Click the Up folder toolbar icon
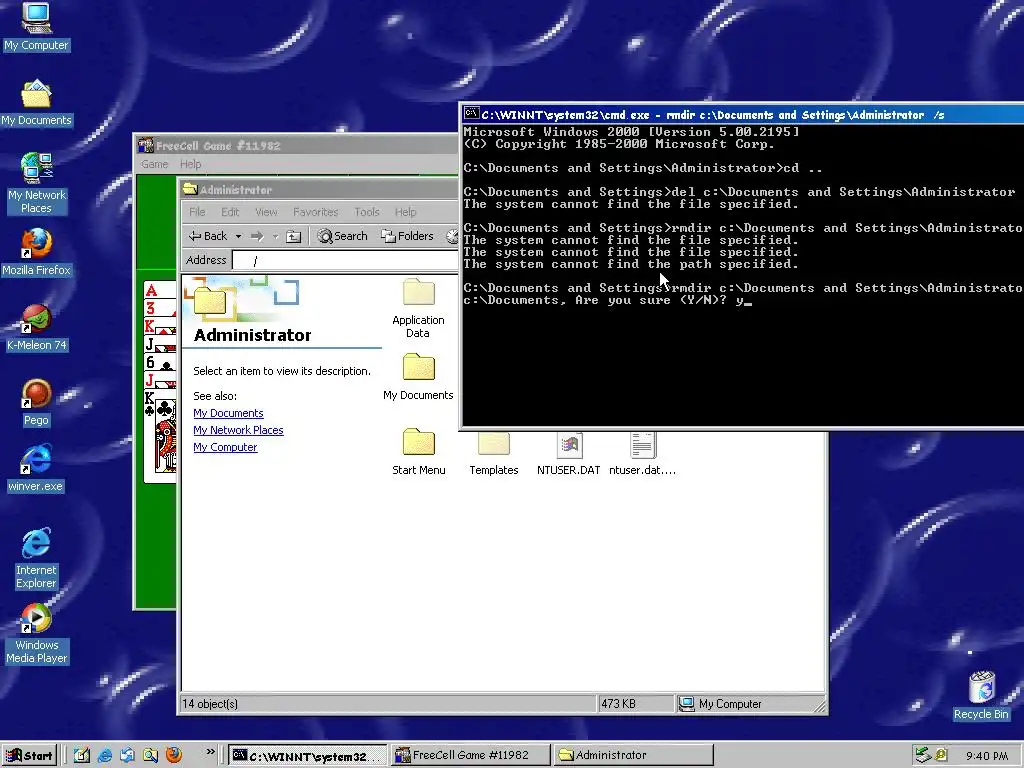The width and height of the screenshot is (1024, 768). [294, 236]
